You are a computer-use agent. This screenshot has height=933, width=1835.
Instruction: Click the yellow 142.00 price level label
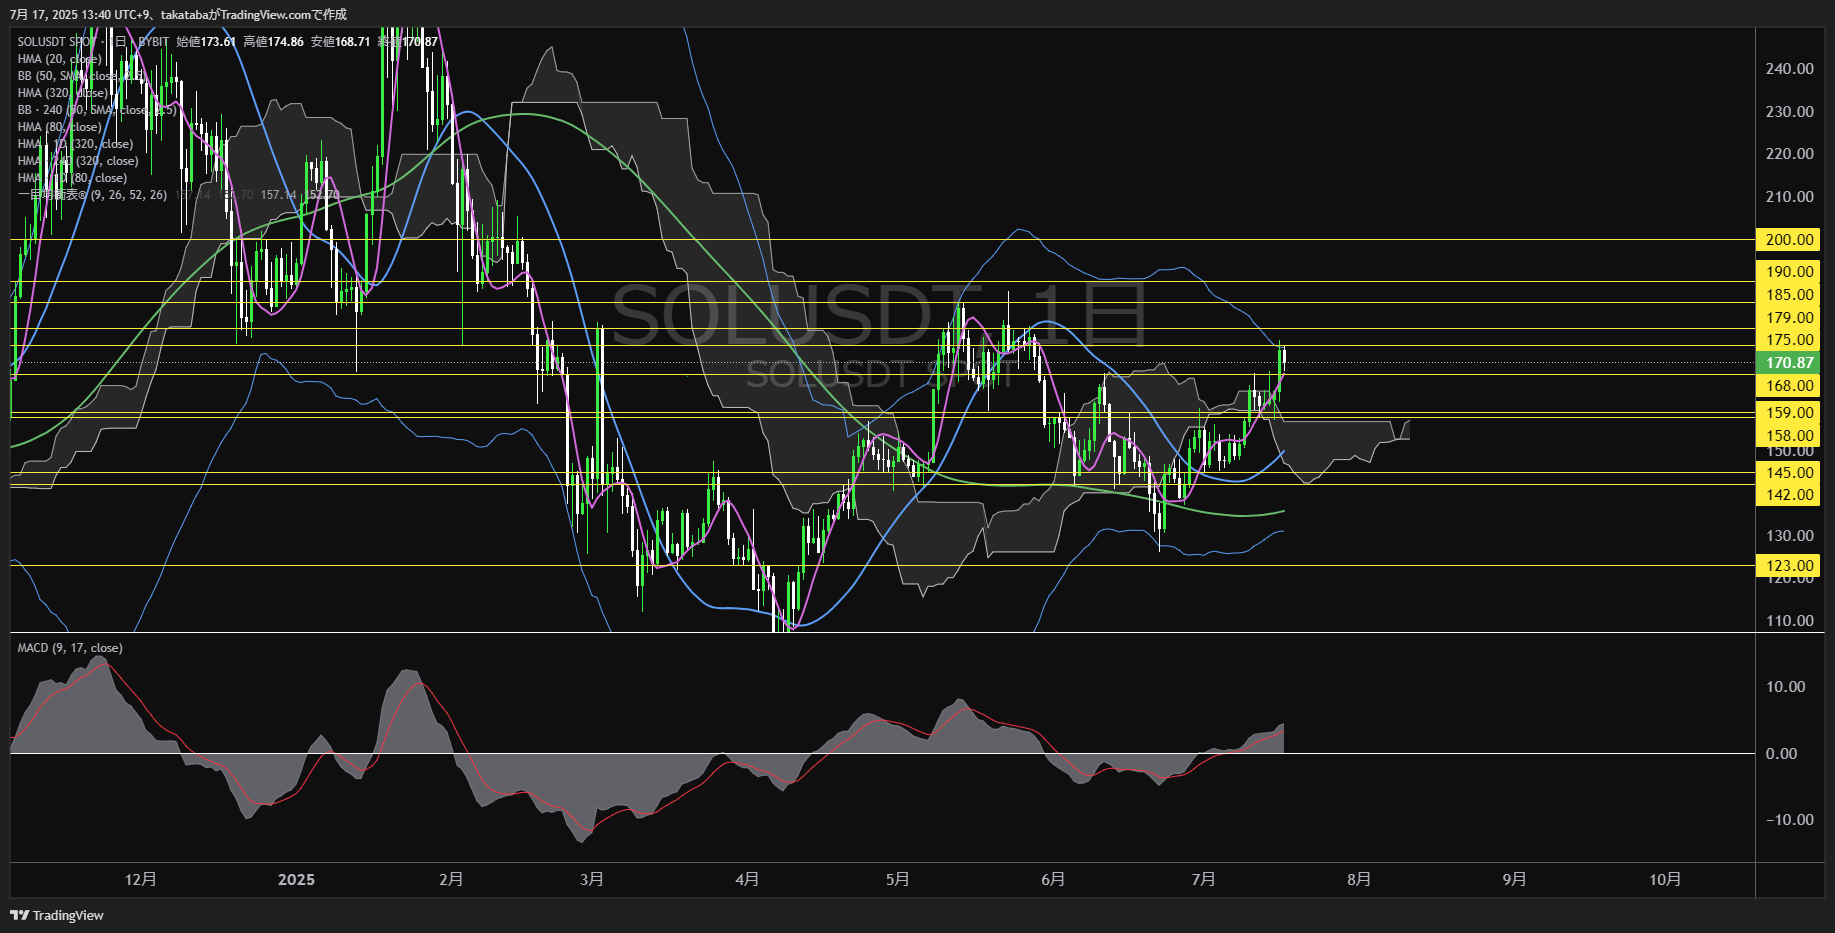click(1789, 495)
